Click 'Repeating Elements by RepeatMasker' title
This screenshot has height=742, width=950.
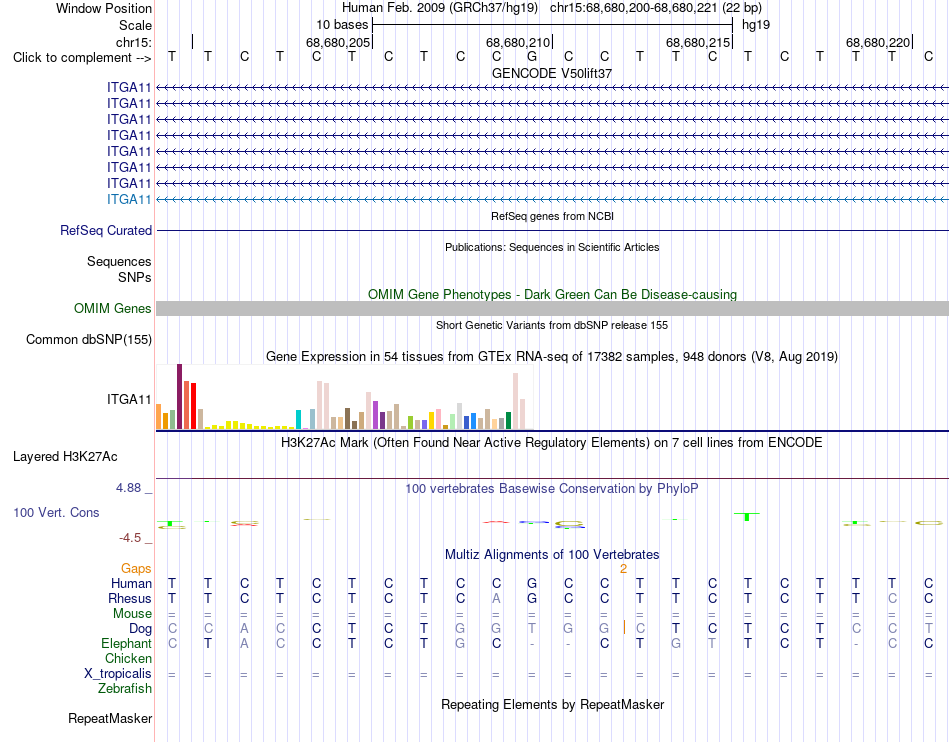point(552,704)
